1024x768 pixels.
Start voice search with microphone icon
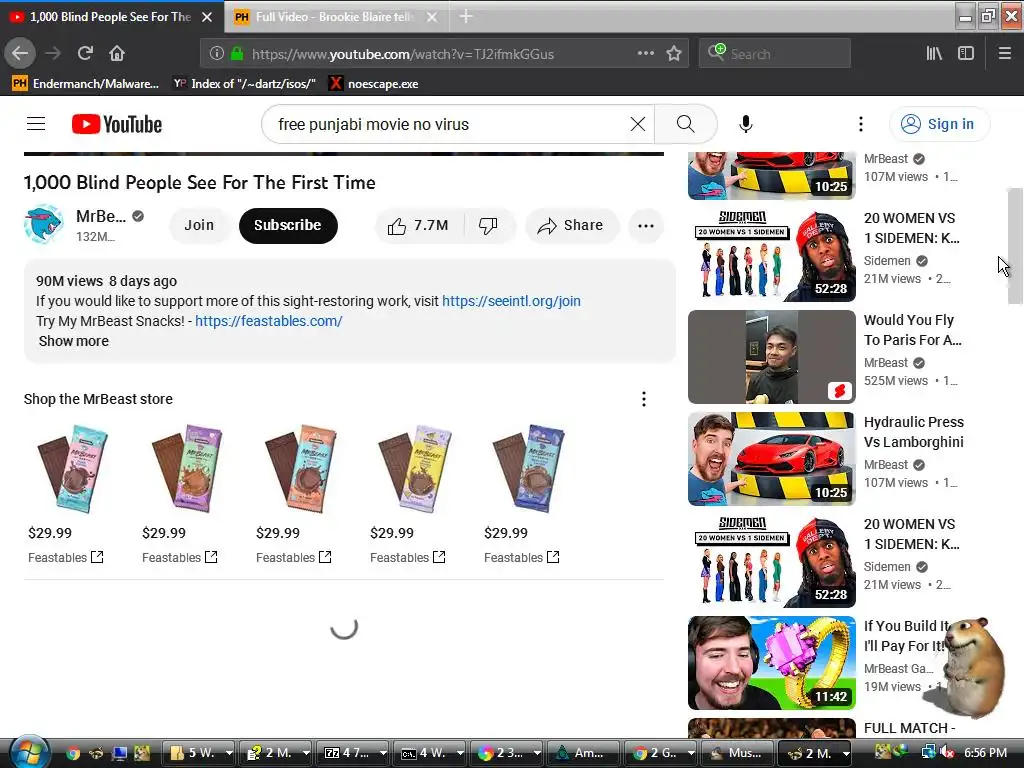point(745,124)
